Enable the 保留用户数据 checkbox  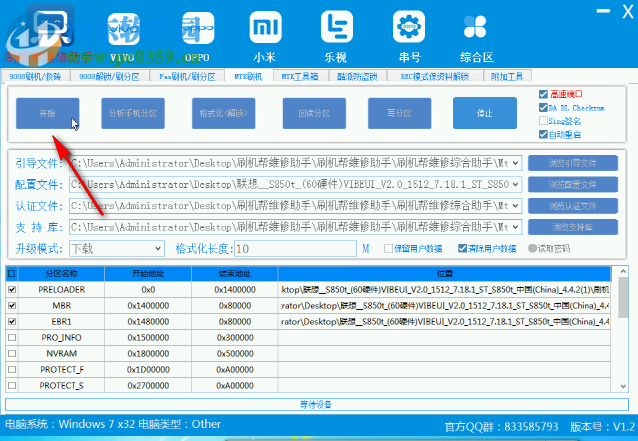pos(389,248)
